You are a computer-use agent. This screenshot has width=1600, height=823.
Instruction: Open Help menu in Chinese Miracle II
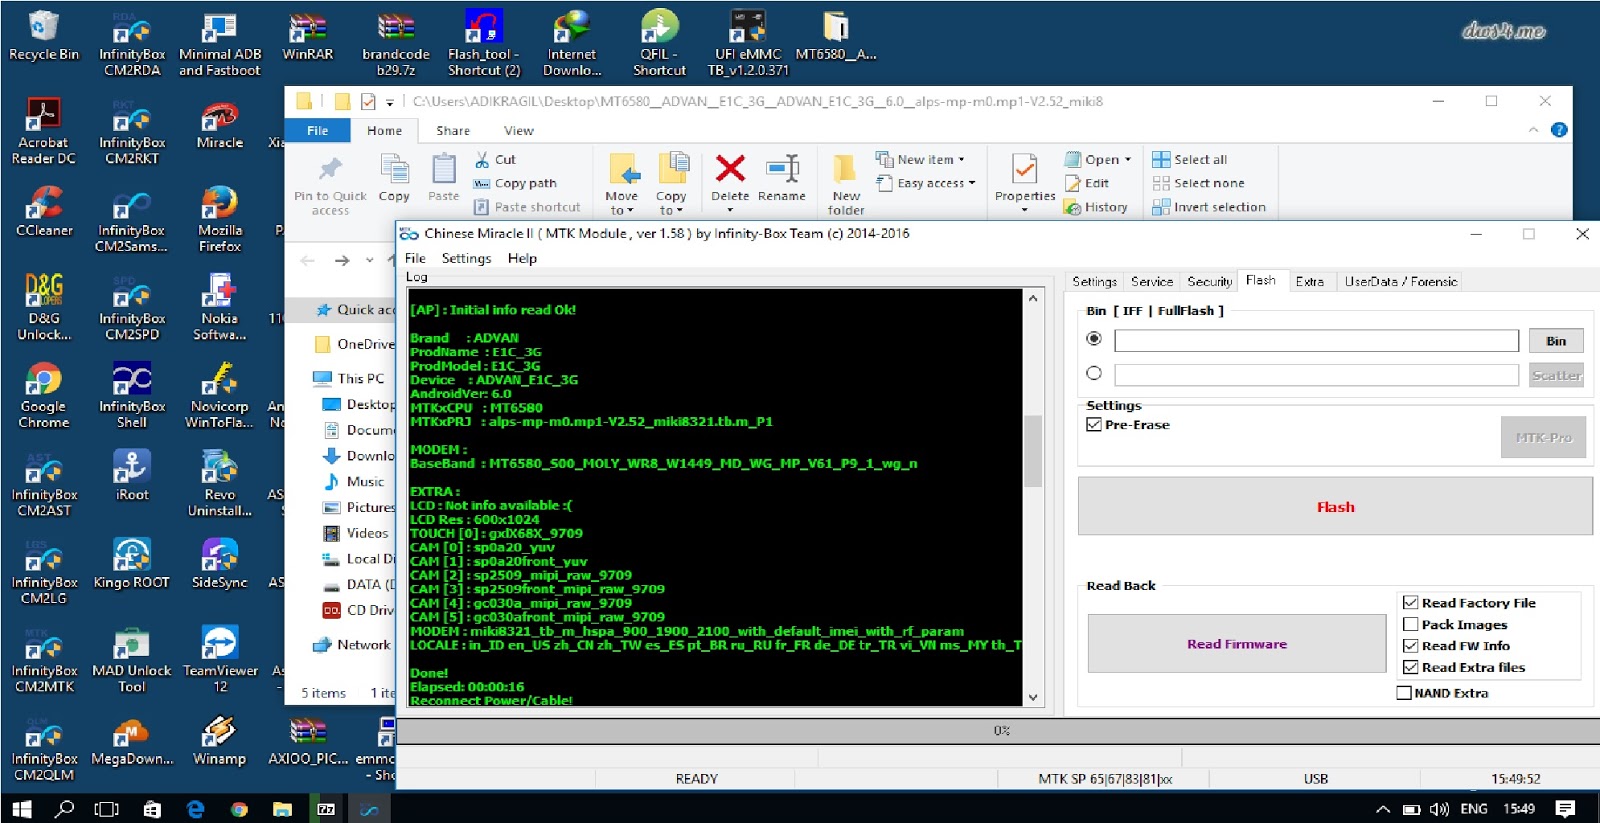tap(522, 258)
